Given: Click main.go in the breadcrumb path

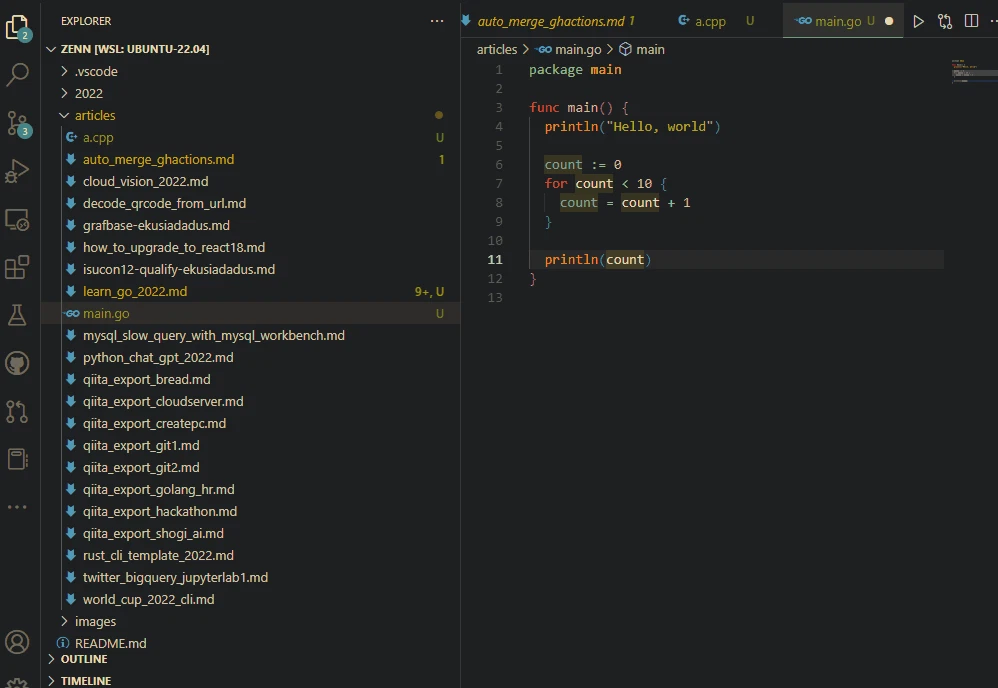Looking at the screenshot, I should tap(578, 49).
